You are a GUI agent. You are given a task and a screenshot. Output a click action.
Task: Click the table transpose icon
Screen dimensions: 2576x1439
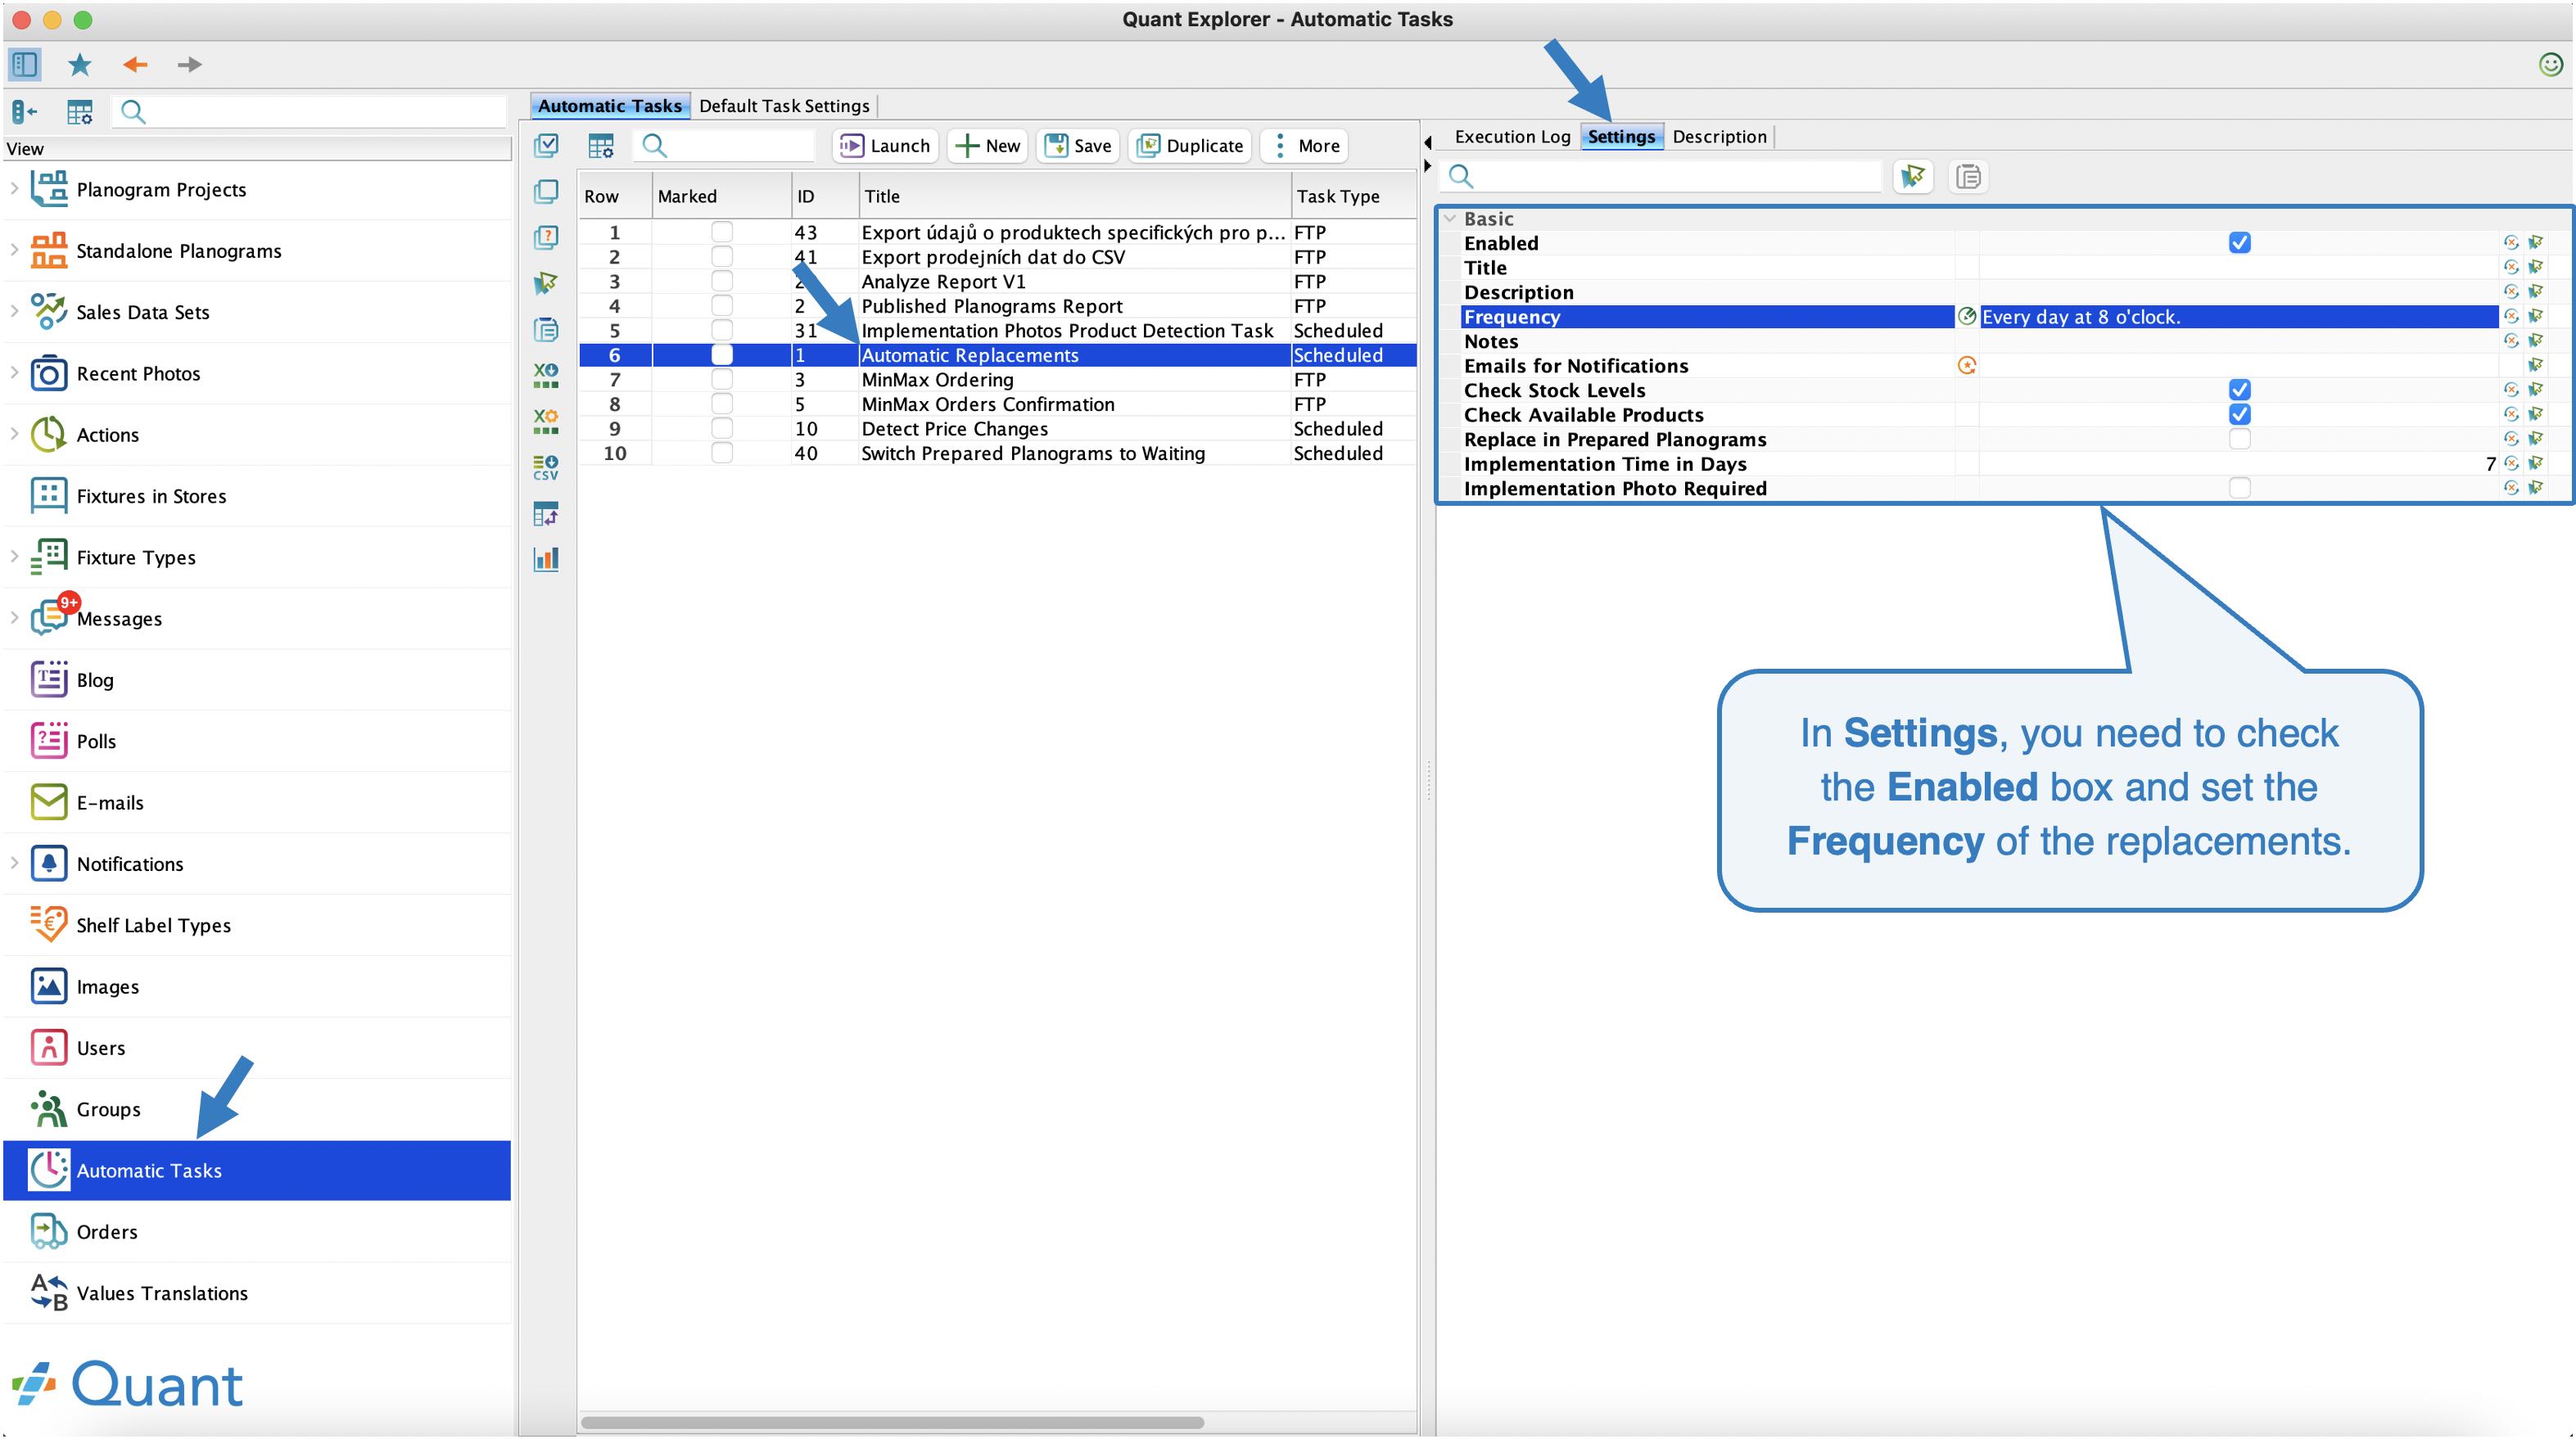tap(546, 514)
